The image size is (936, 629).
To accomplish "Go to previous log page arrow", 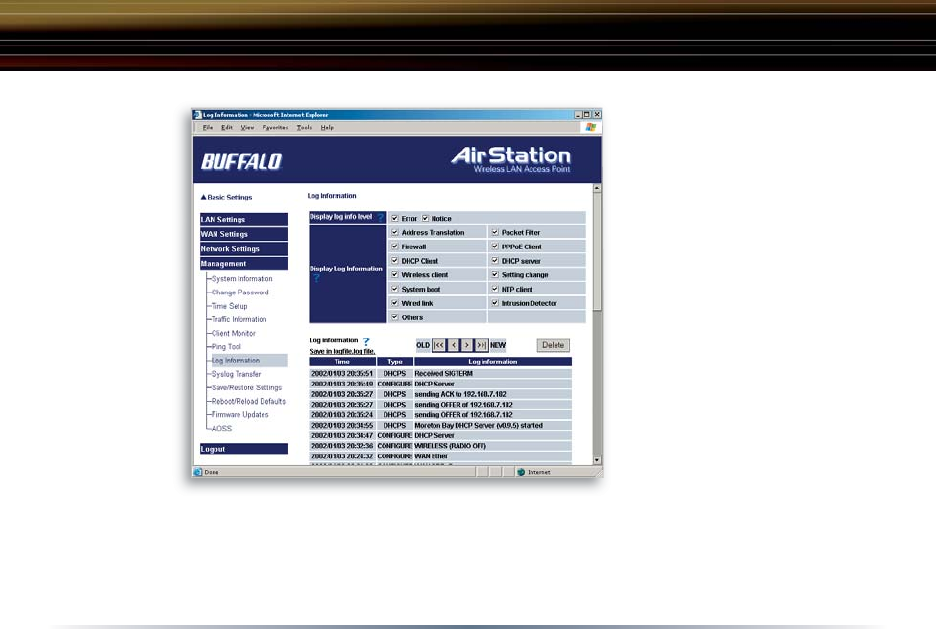I will click(x=454, y=345).
